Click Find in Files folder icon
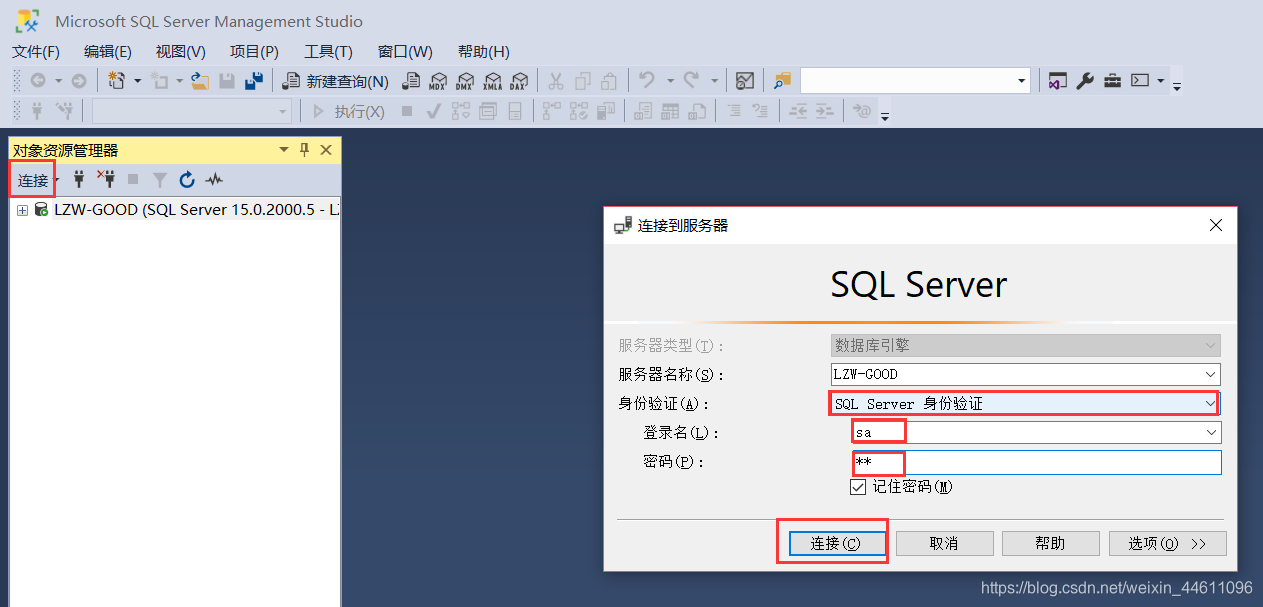The width and height of the screenshot is (1263, 607). (782, 81)
